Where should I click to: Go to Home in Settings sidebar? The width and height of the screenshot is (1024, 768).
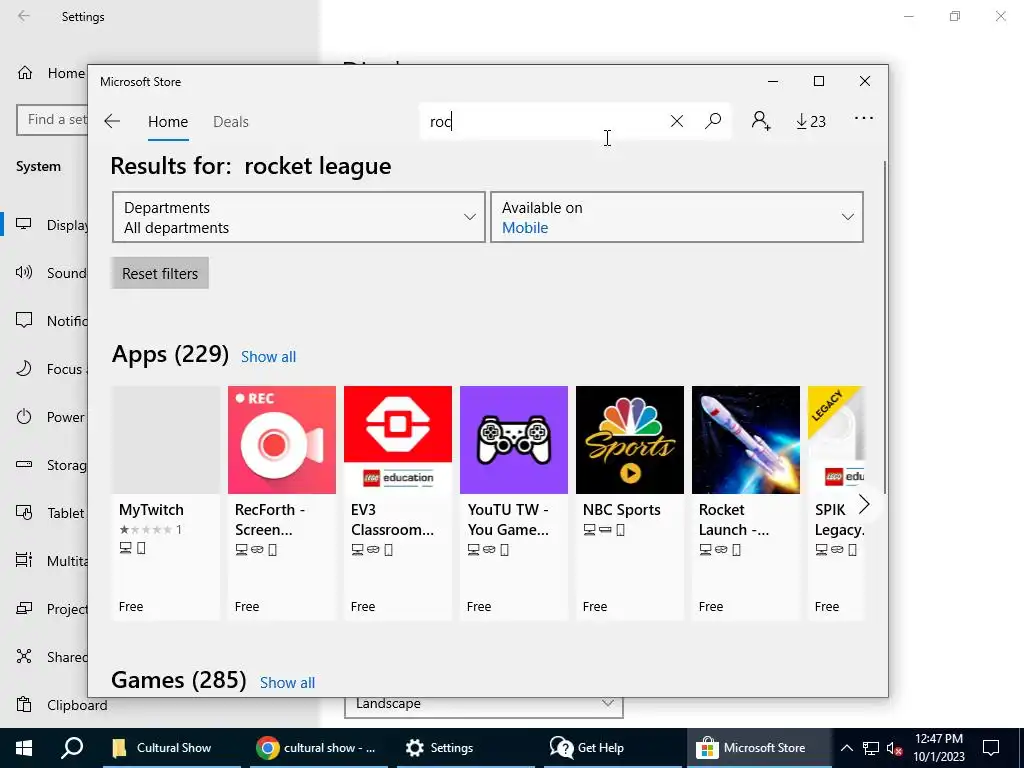pyautogui.click(x=51, y=73)
